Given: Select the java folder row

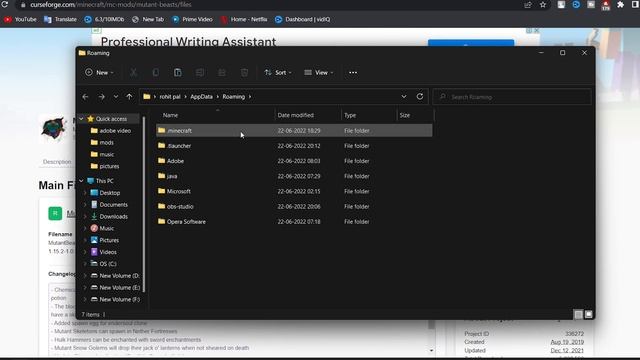Looking at the screenshot, I should (x=294, y=176).
